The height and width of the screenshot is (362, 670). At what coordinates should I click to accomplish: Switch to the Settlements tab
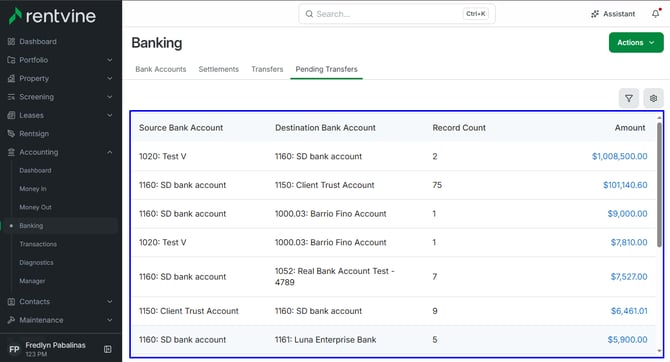pyautogui.click(x=218, y=69)
